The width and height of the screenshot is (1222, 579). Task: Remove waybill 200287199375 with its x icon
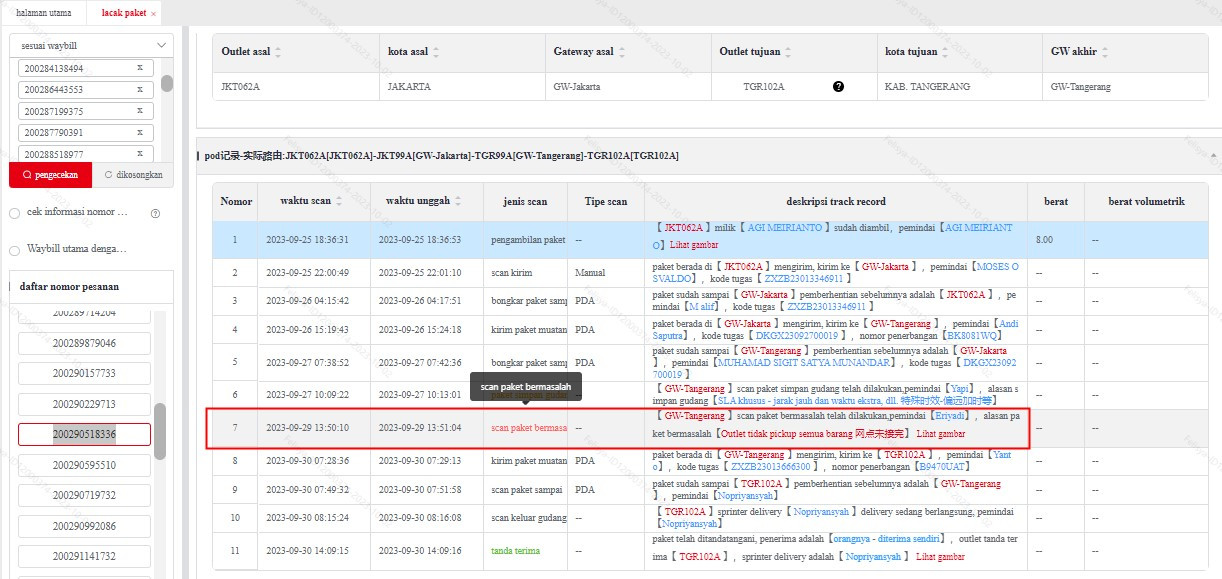pyautogui.click(x=140, y=111)
